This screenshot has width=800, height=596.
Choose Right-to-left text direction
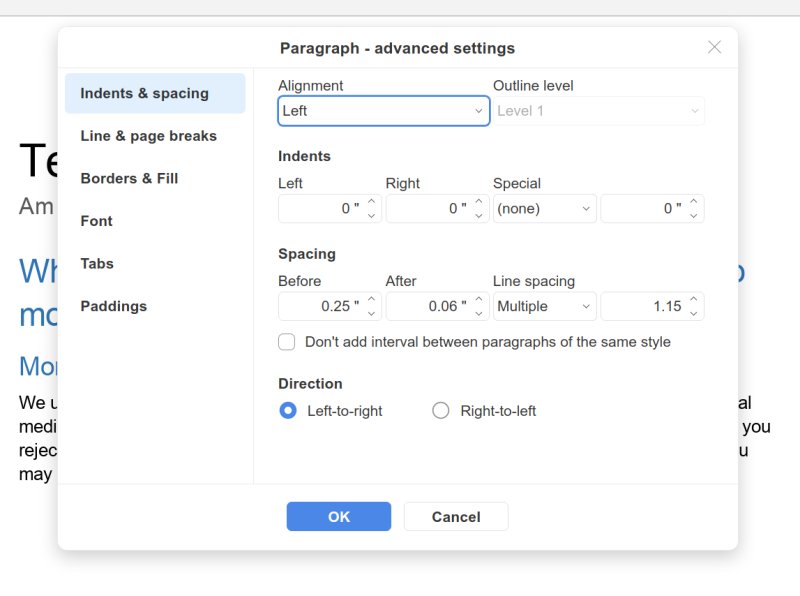point(440,411)
